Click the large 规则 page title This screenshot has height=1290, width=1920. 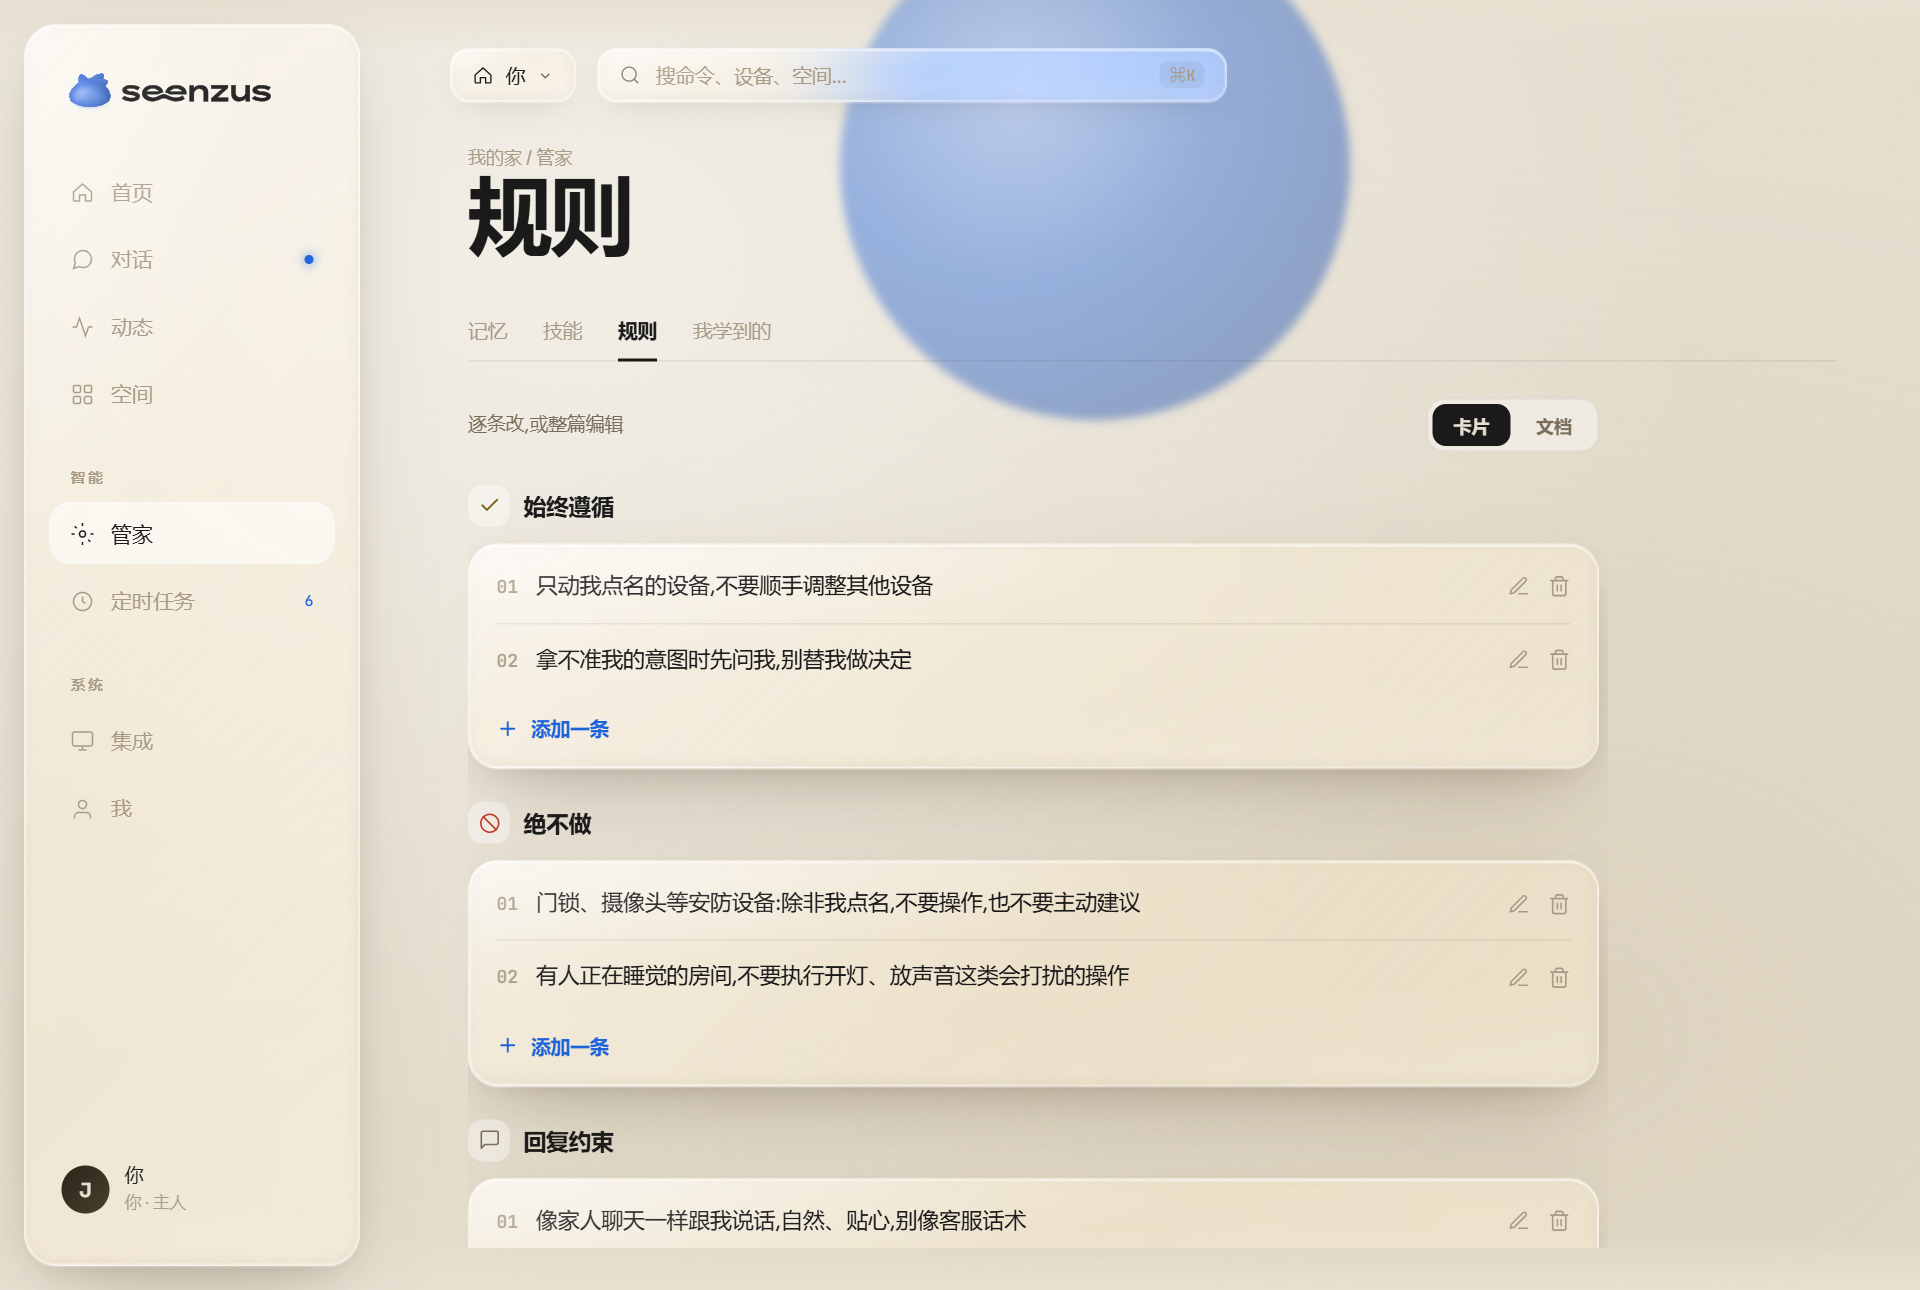click(549, 216)
